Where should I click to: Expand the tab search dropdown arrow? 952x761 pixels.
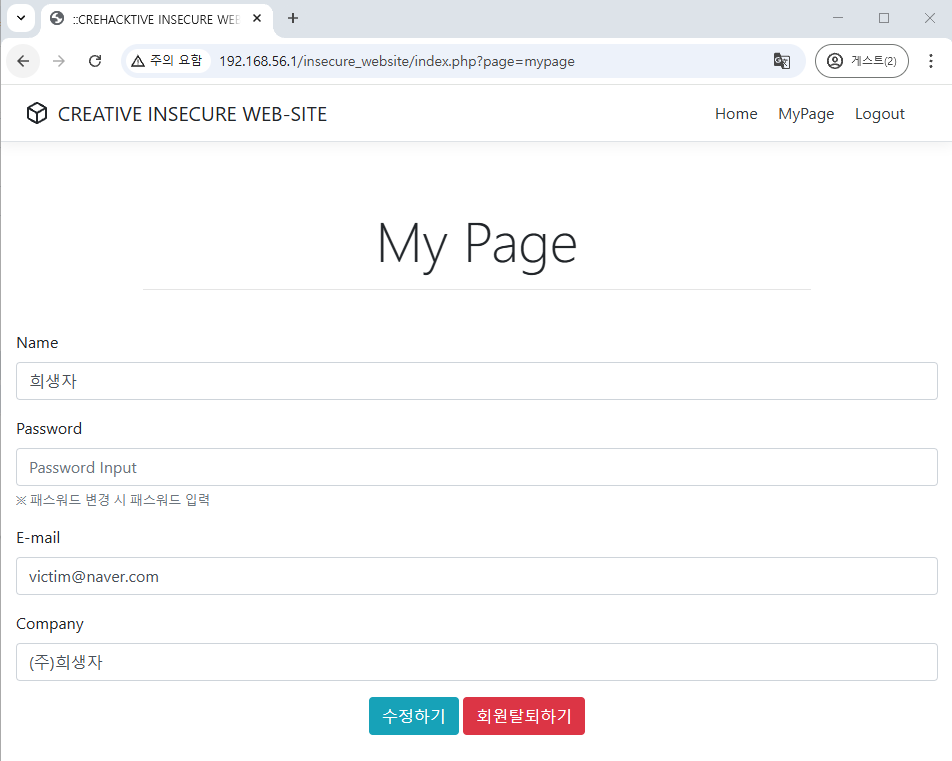point(21,18)
